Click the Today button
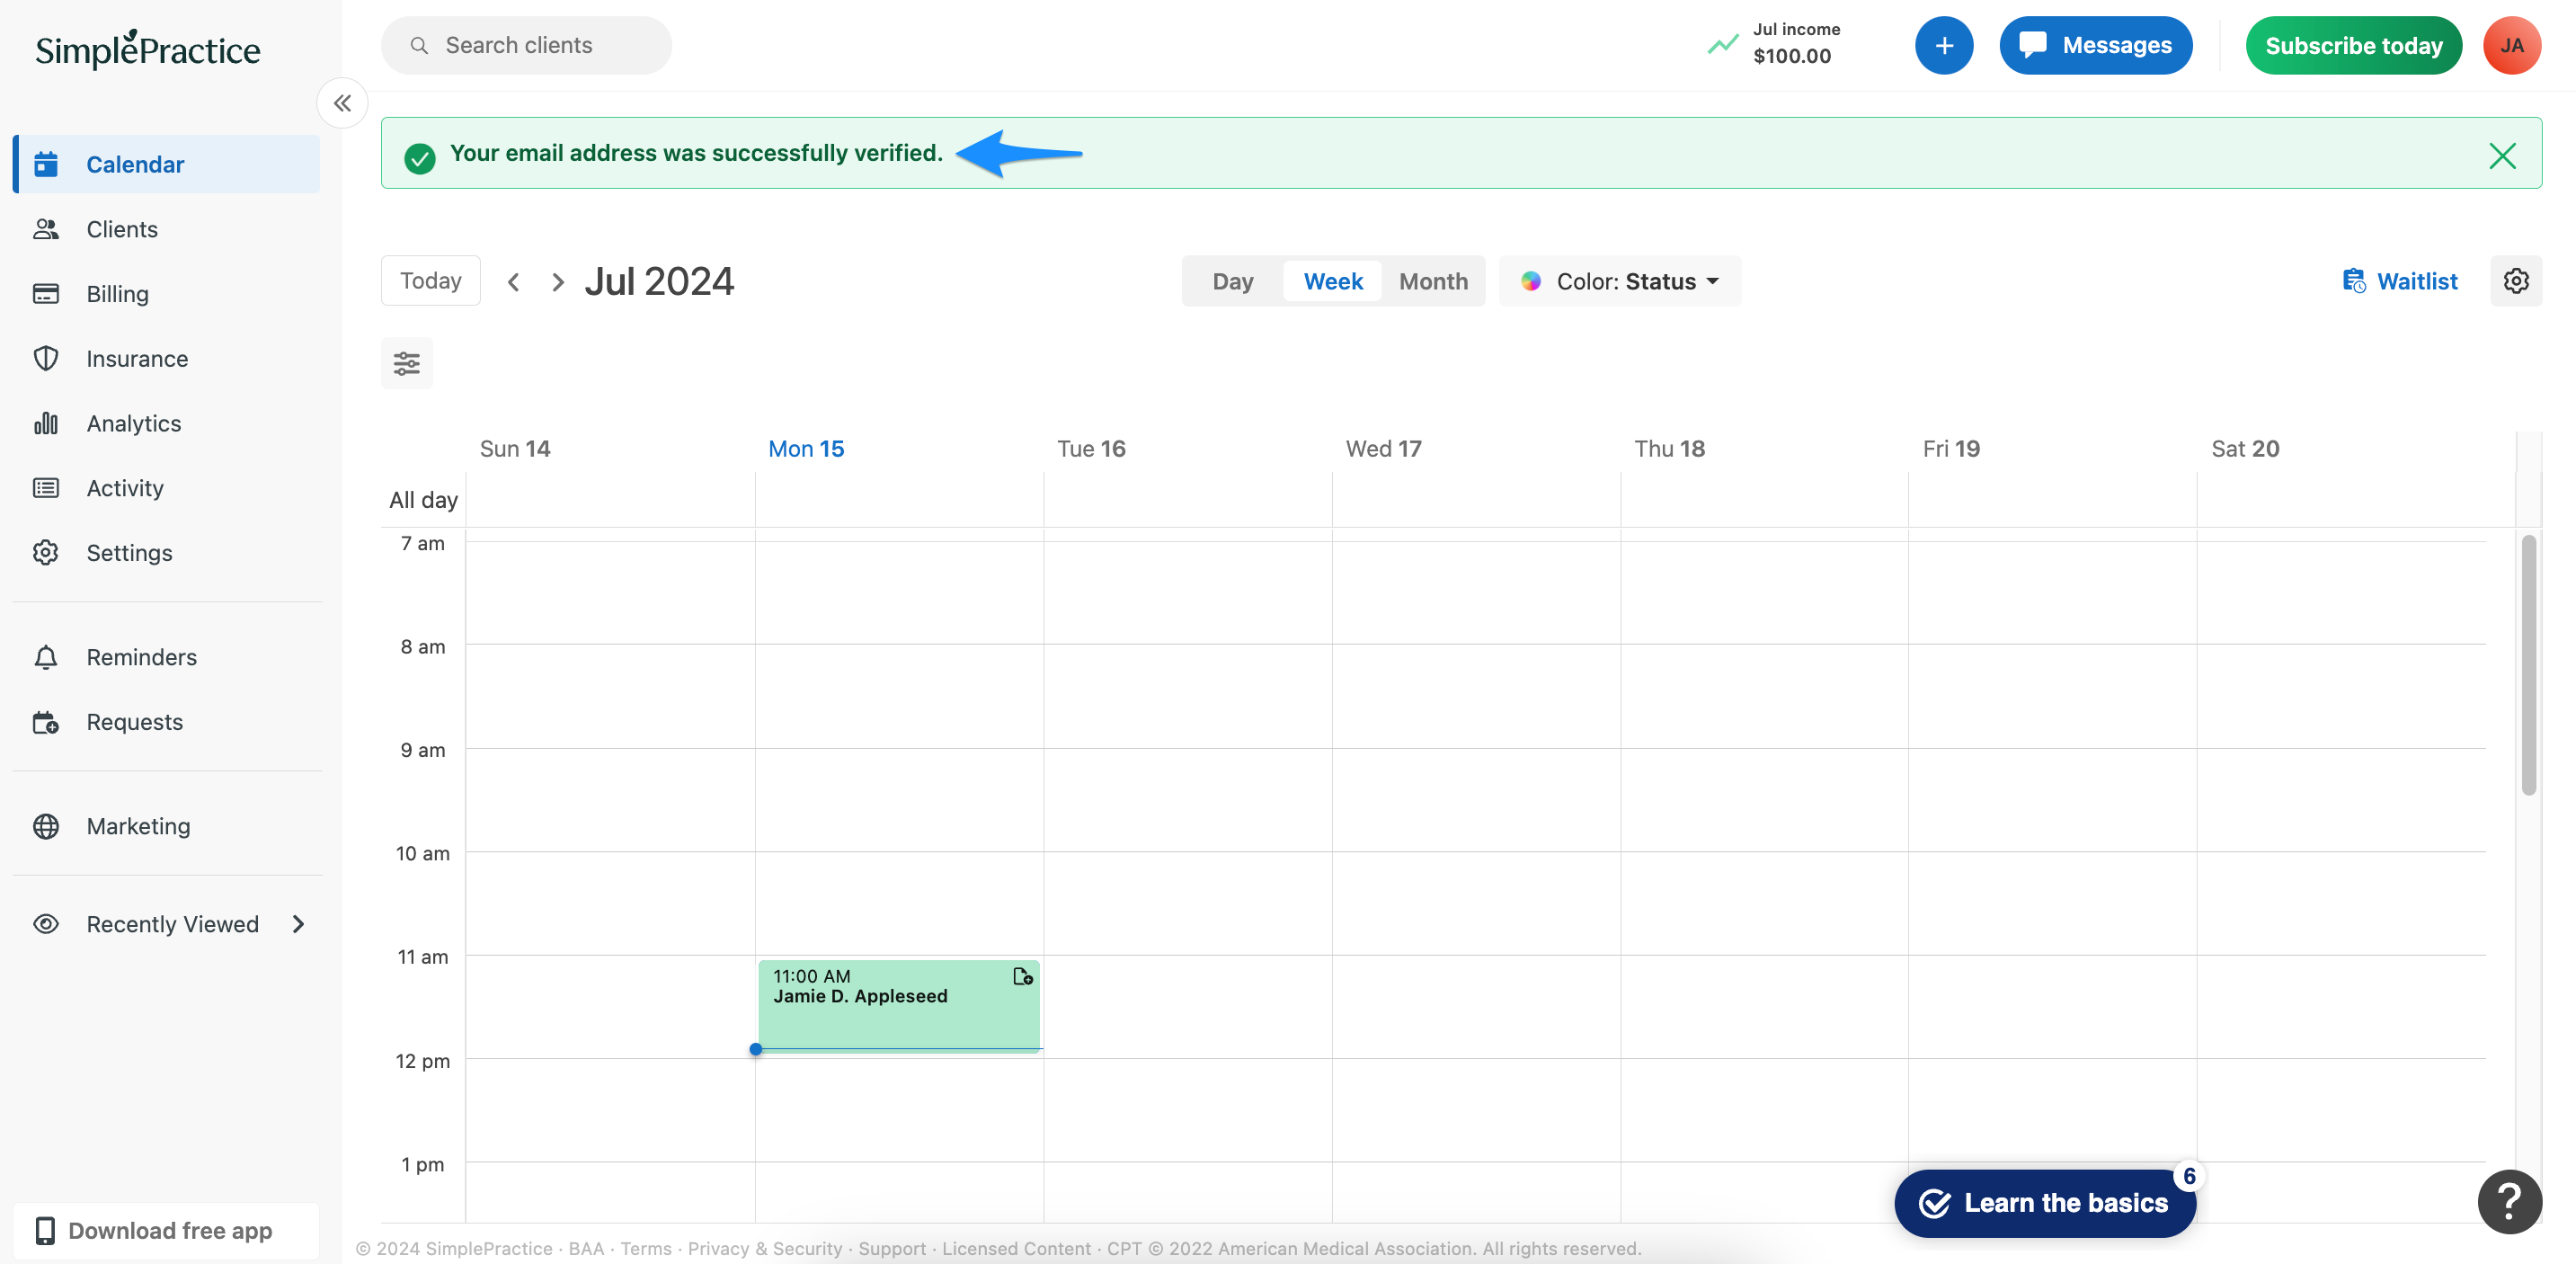The height and width of the screenshot is (1264, 2576). click(x=430, y=281)
